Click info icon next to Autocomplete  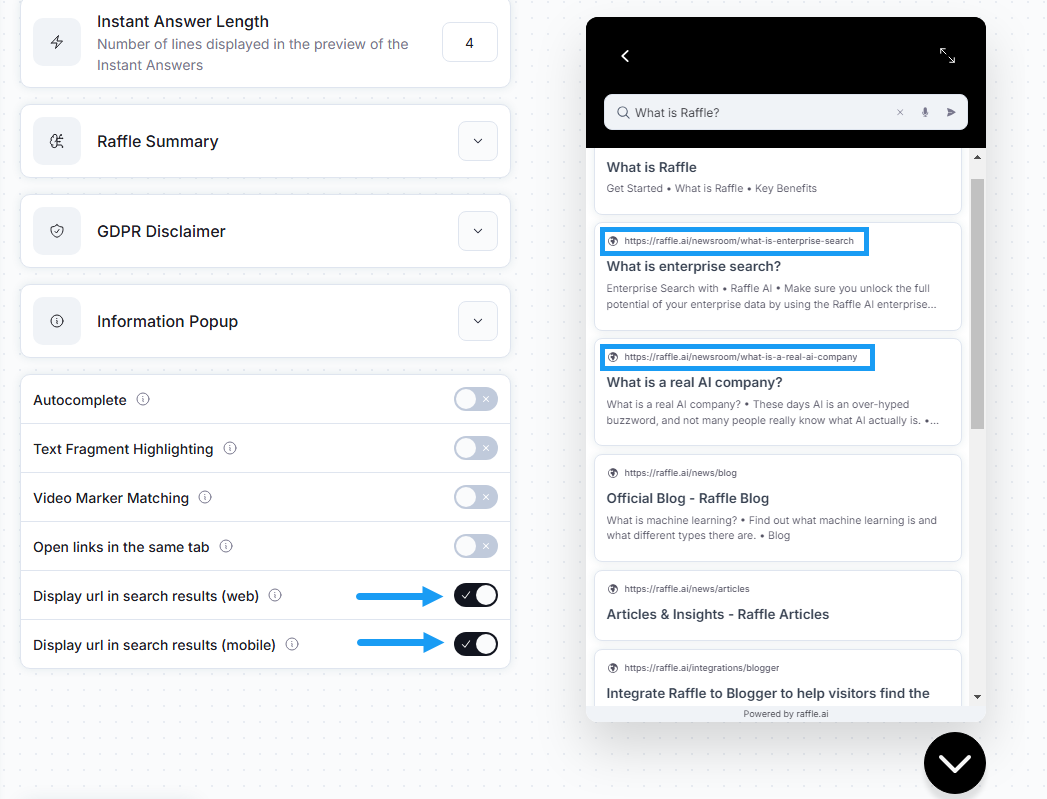pos(143,399)
